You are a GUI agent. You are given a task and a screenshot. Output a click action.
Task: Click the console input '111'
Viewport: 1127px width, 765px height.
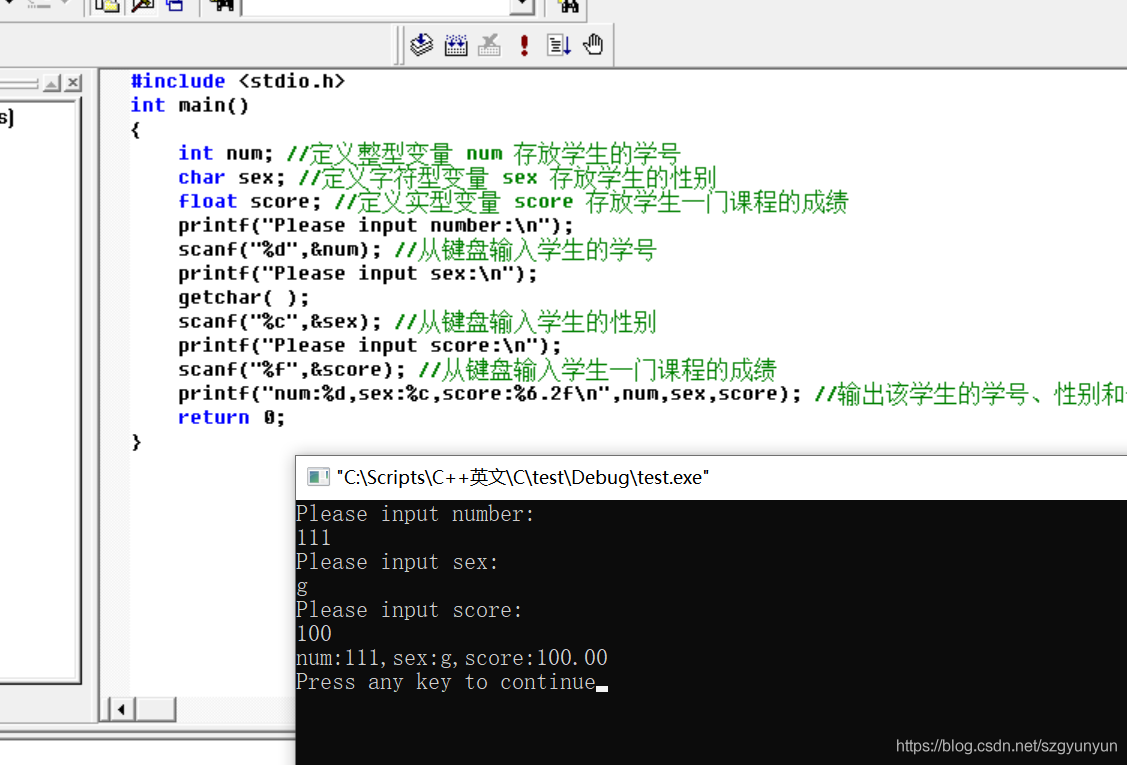click(x=313, y=538)
